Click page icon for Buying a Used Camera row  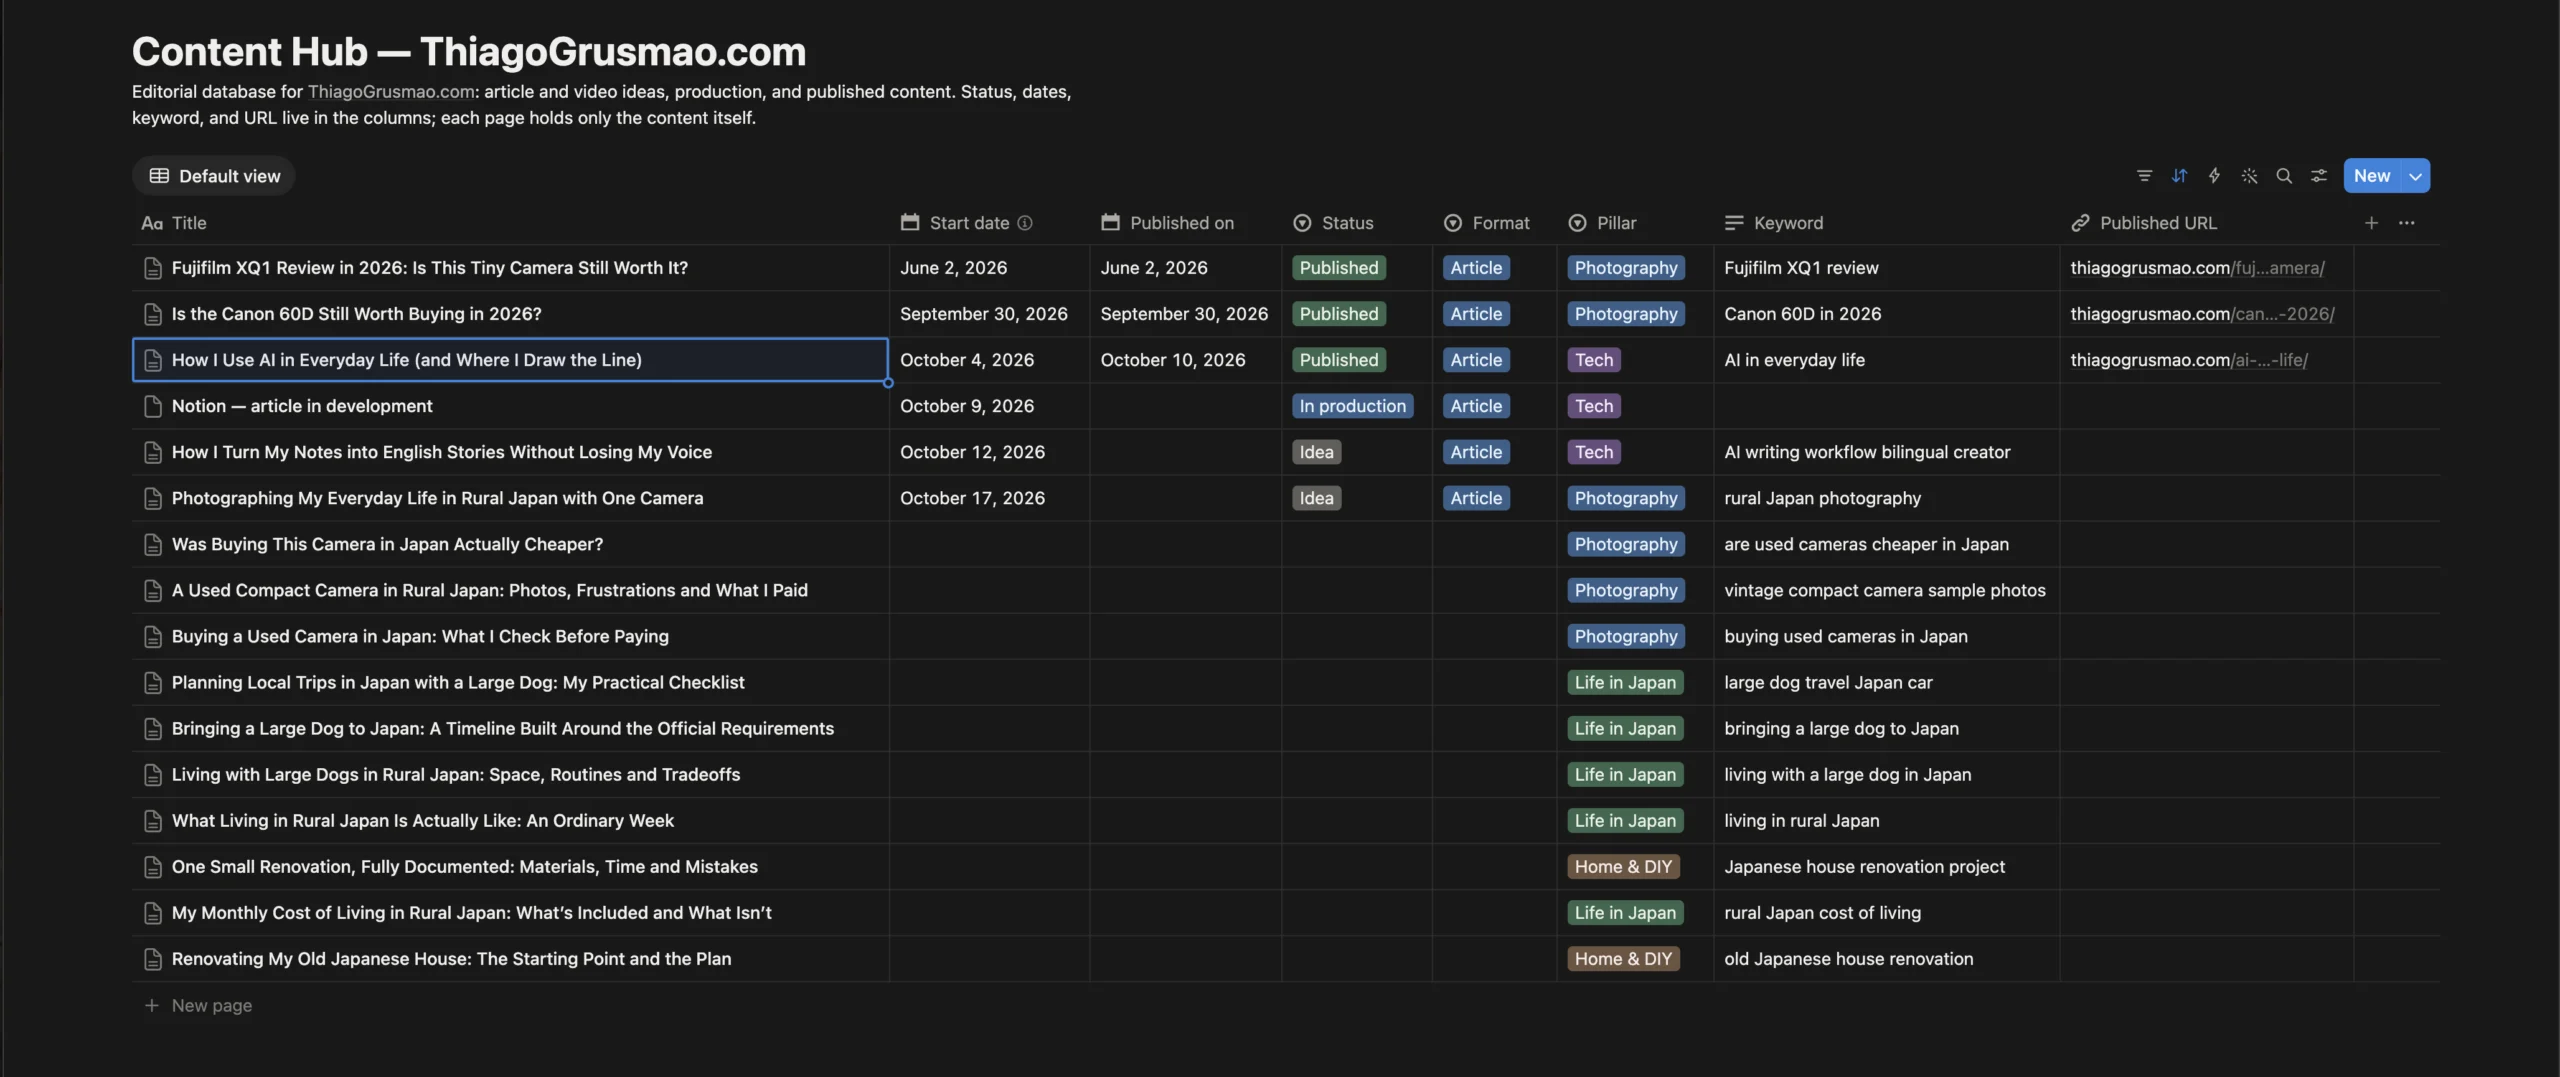click(x=153, y=637)
